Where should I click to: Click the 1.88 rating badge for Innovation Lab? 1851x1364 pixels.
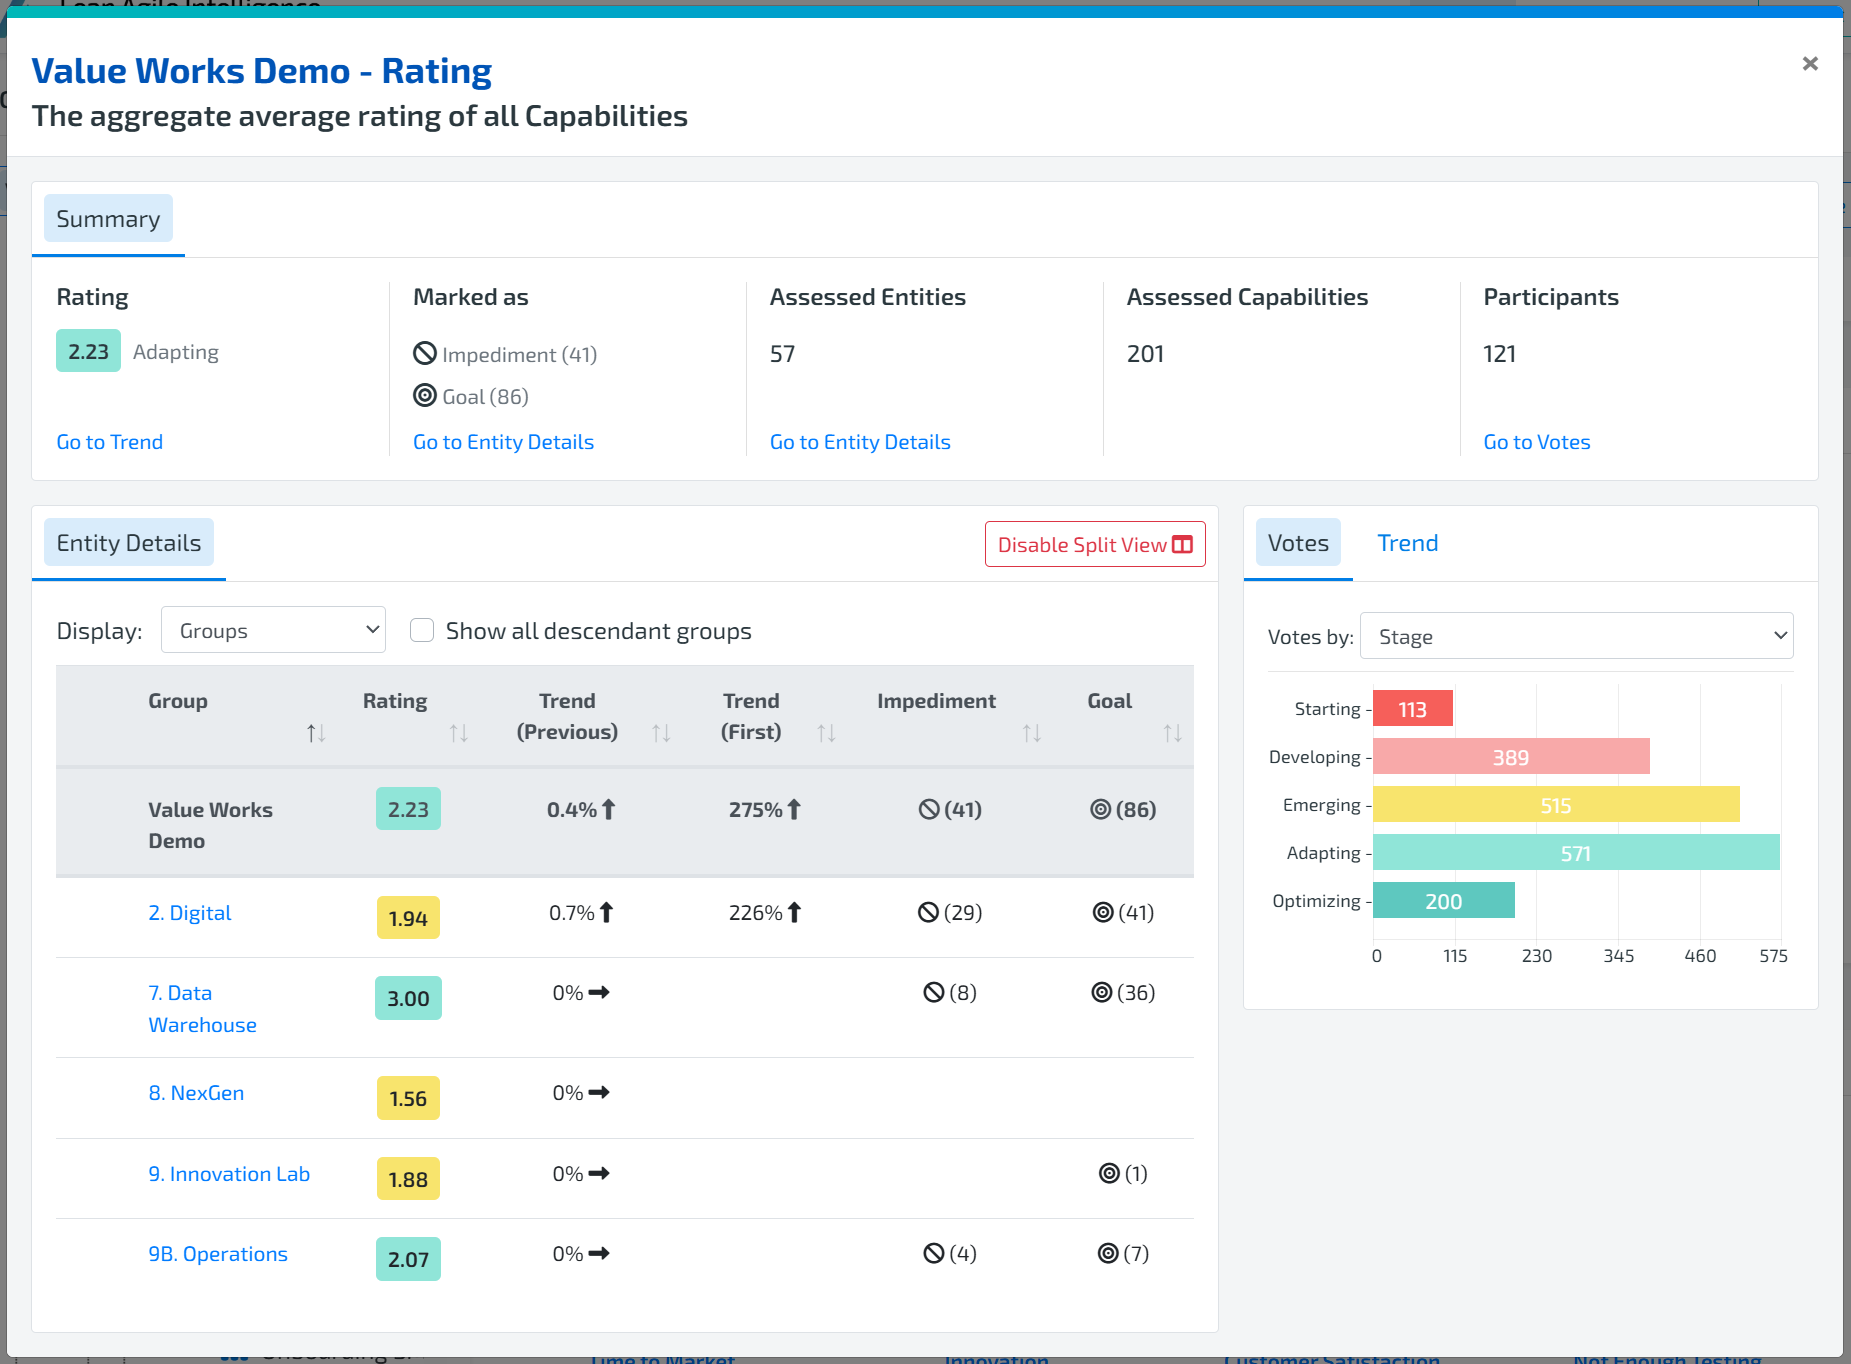(x=408, y=1179)
